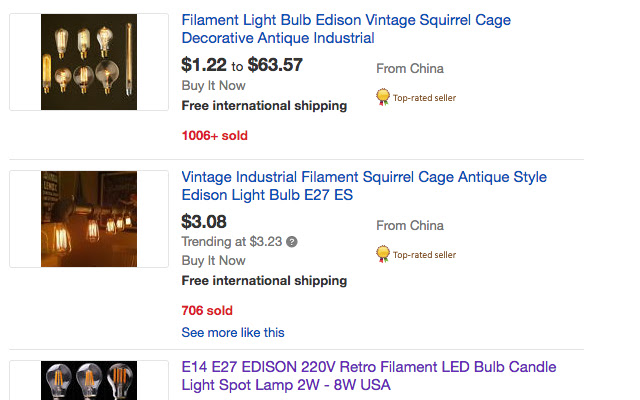Click Top-rated seller text on first listing

pyautogui.click(x=424, y=98)
